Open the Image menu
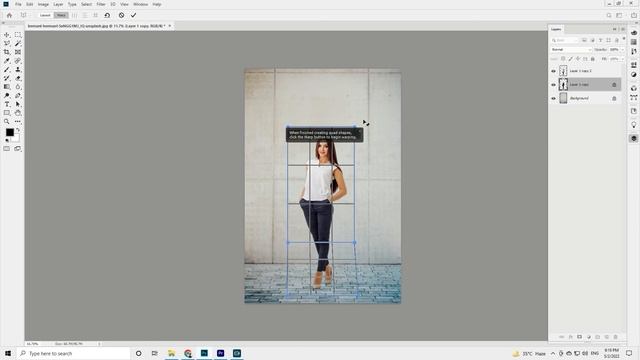 (x=43, y=4)
